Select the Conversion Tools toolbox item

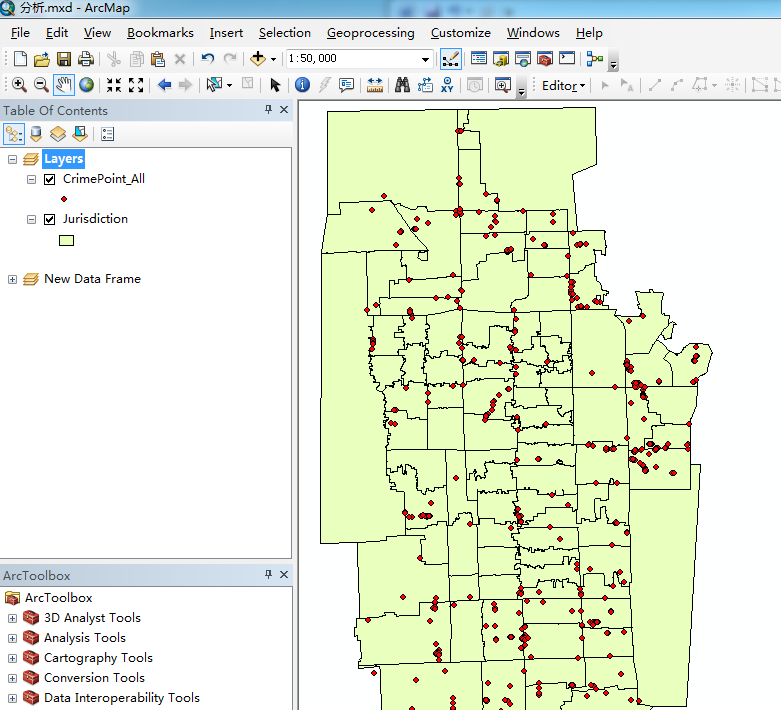click(94, 678)
